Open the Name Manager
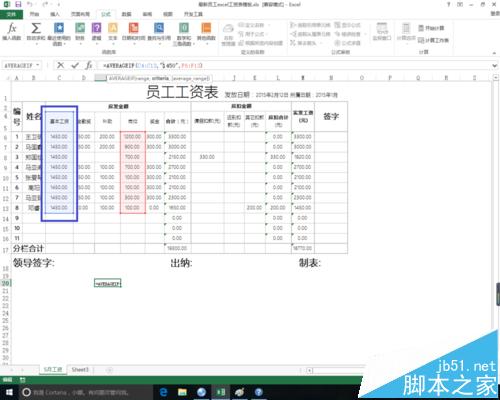This screenshot has width=500, height=400. pyautogui.click(x=228, y=35)
